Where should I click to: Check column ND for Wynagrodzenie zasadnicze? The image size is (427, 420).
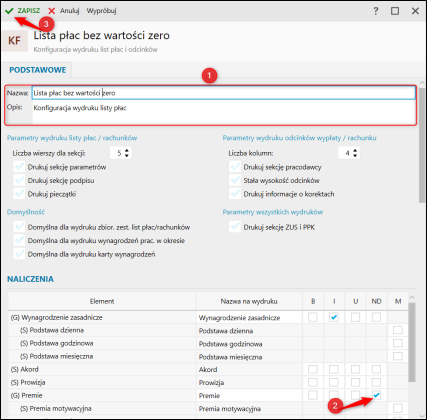click(376, 317)
